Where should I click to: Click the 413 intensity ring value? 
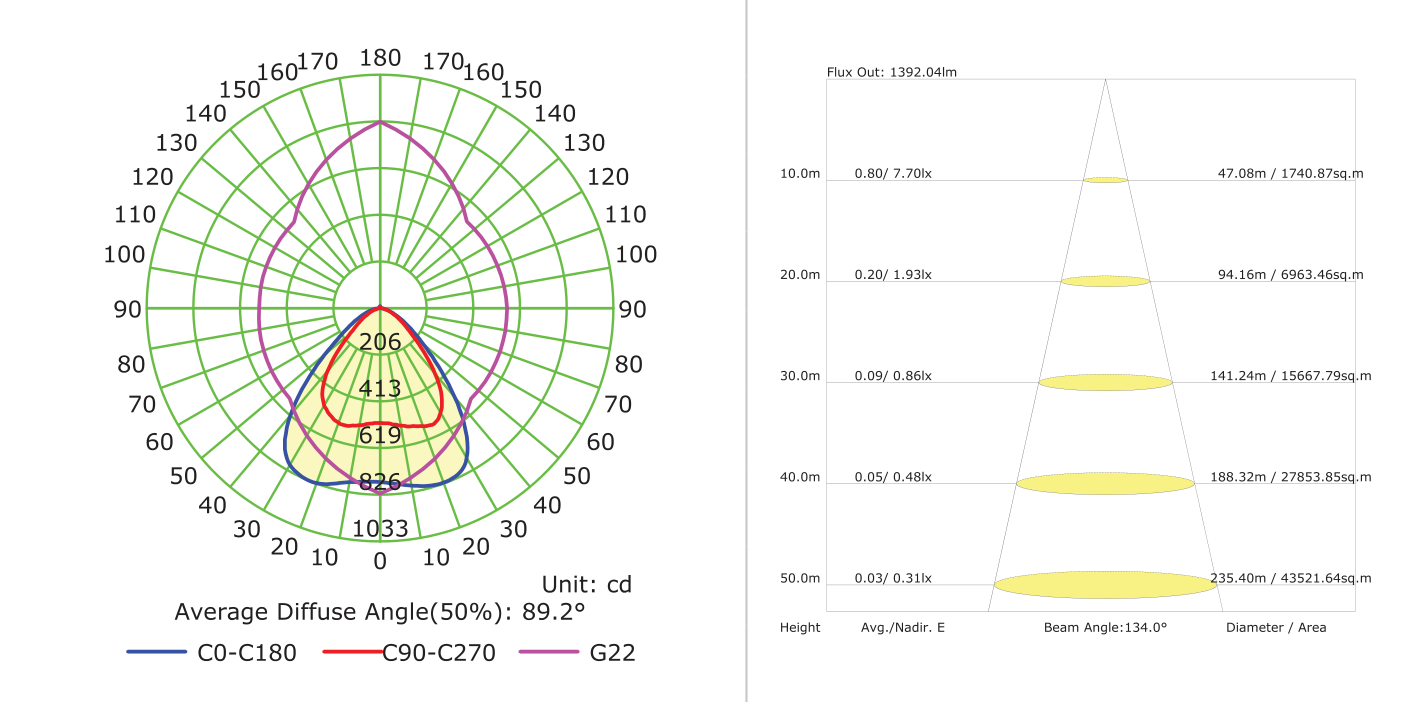(380, 389)
